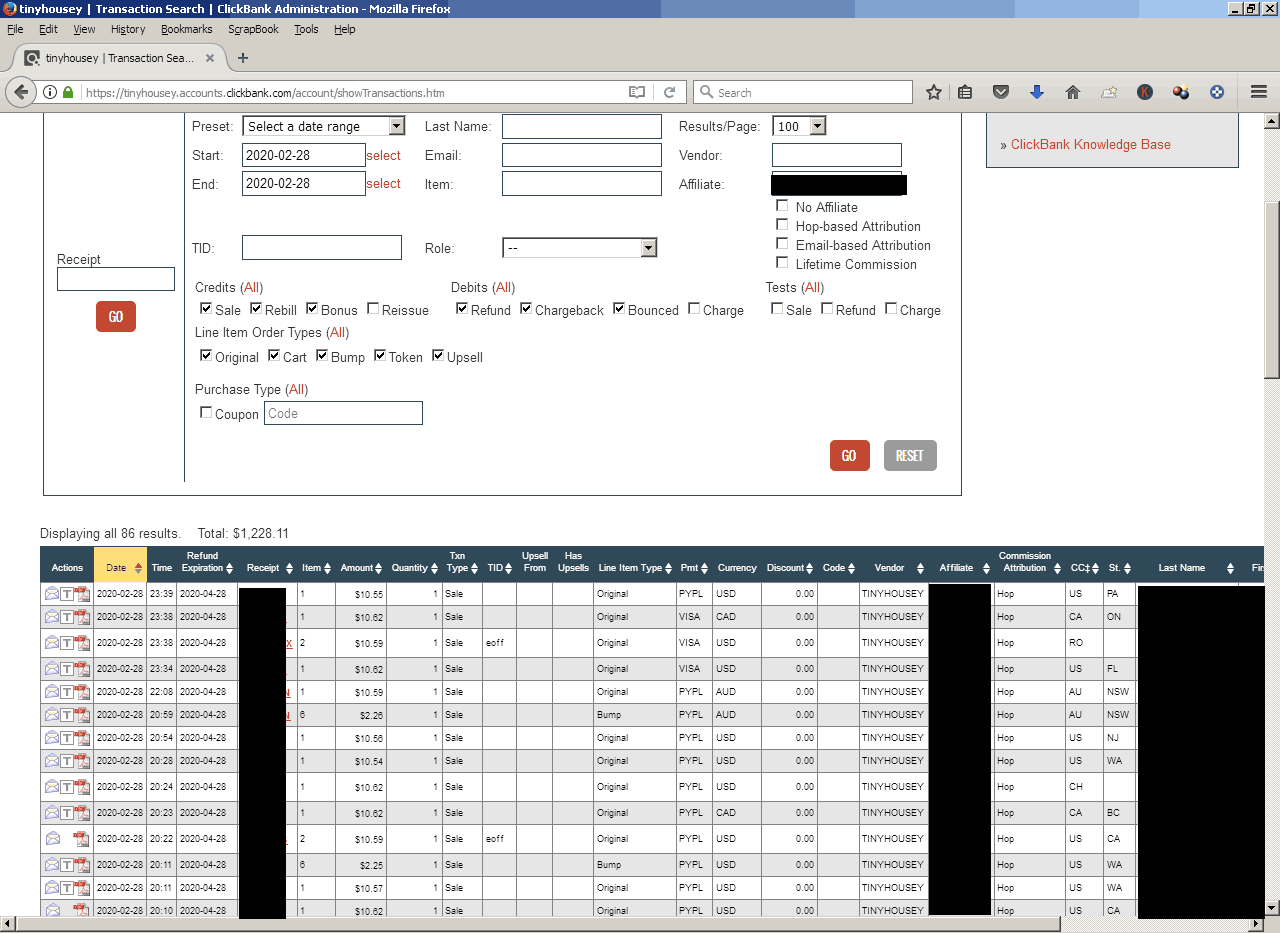The width and height of the screenshot is (1280, 933).
Task: Open the History menu
Action: coord(128,29)
